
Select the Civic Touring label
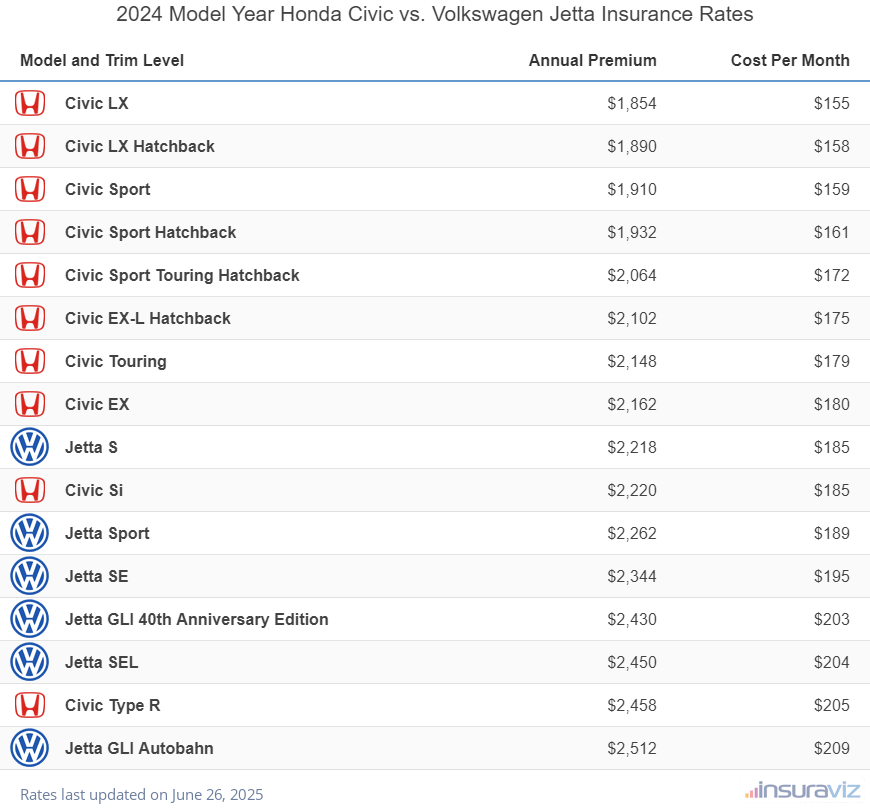[115, 361]
